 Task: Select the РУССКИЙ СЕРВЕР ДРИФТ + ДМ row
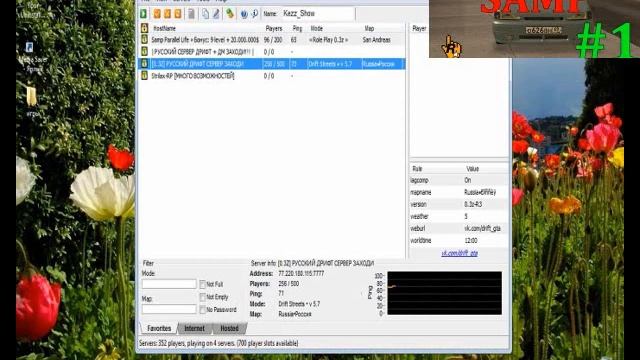pyautogui.click(x=272, y=52)
